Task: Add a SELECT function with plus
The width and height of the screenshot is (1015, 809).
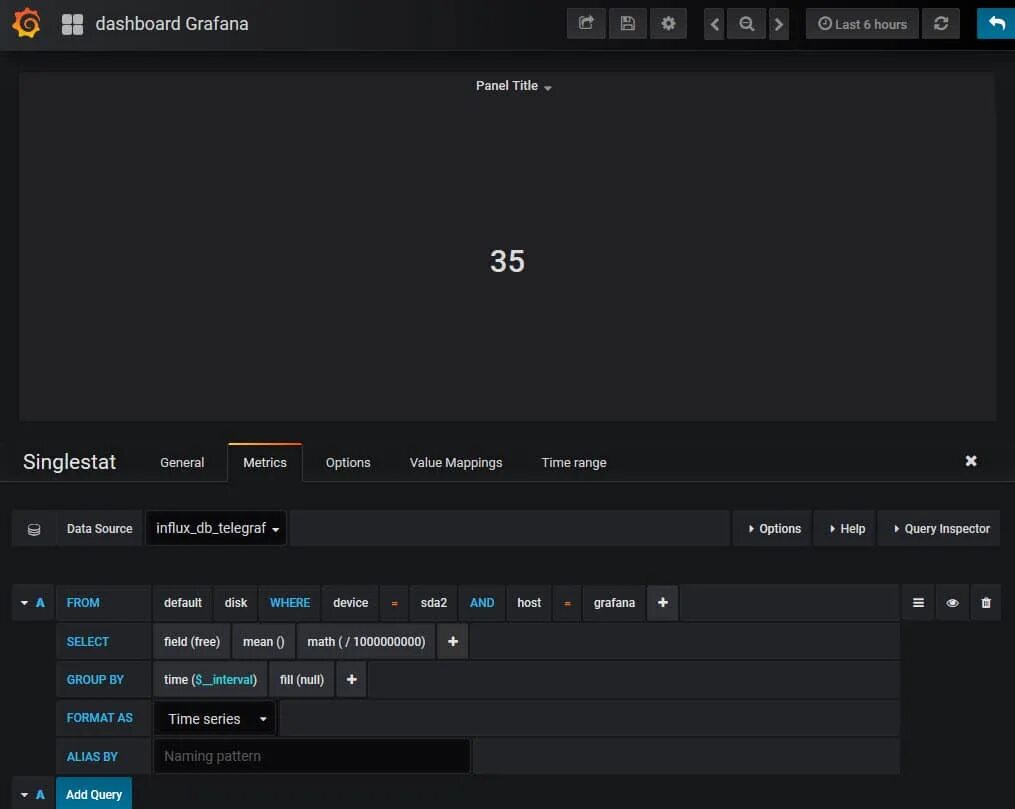Action: [453, 641]
